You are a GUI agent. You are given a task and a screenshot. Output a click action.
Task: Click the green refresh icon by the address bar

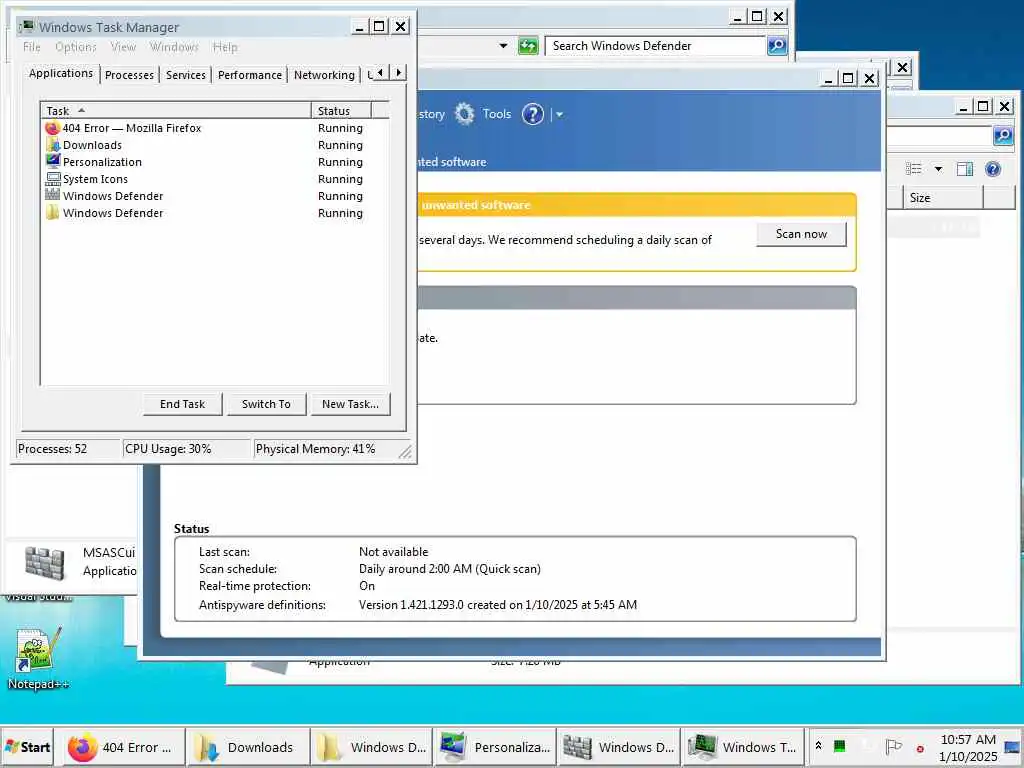point(528,46)
